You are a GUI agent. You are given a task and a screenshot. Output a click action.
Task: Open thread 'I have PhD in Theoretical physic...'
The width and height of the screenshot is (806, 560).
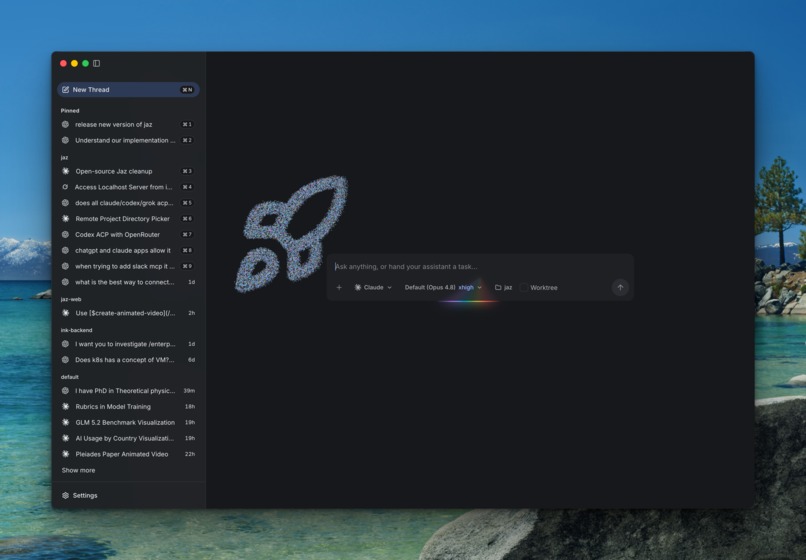(129, 391)
